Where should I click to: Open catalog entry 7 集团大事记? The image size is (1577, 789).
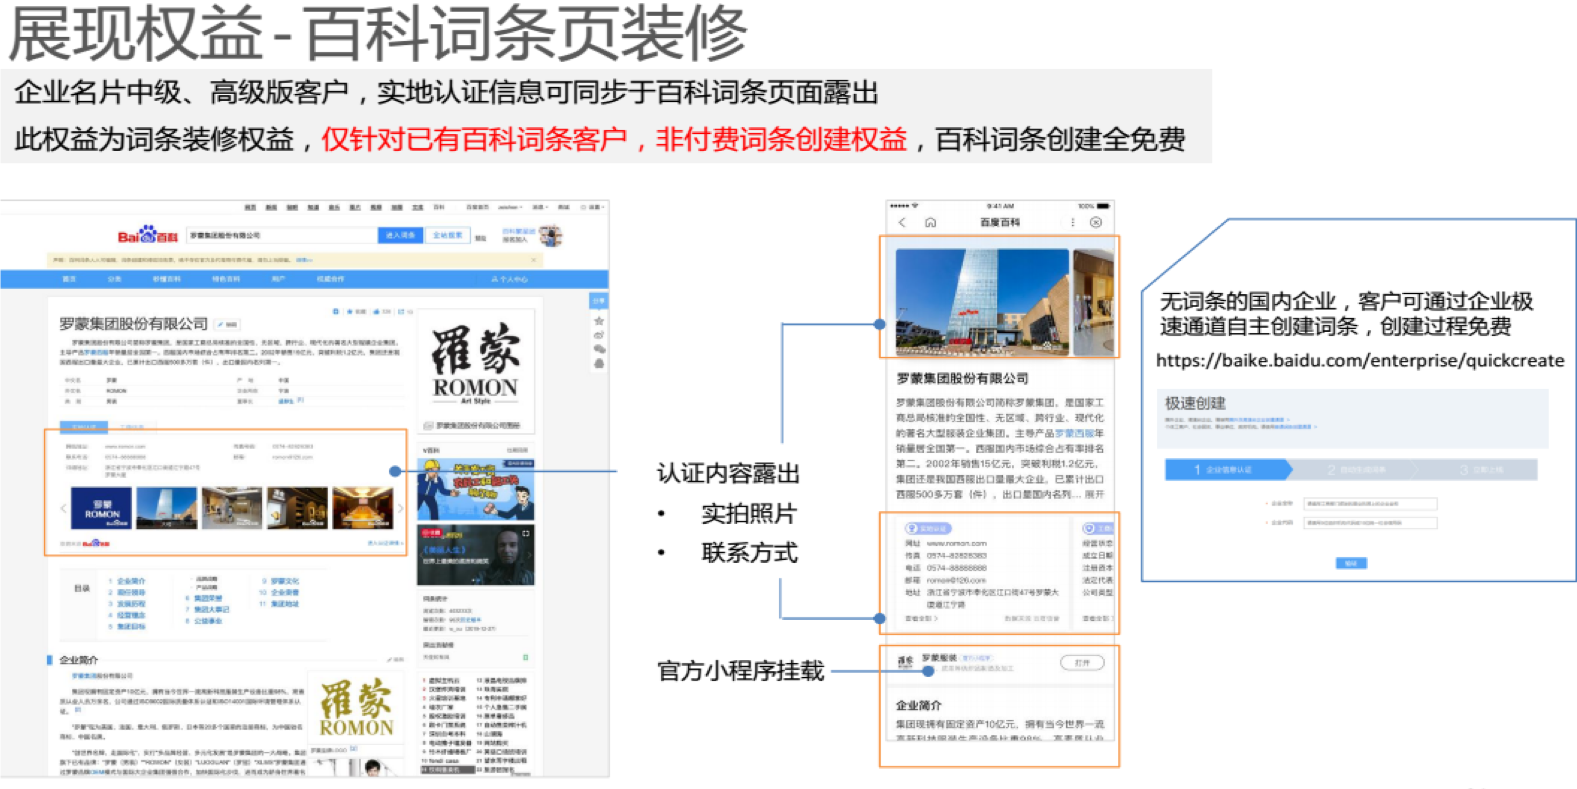206,609
